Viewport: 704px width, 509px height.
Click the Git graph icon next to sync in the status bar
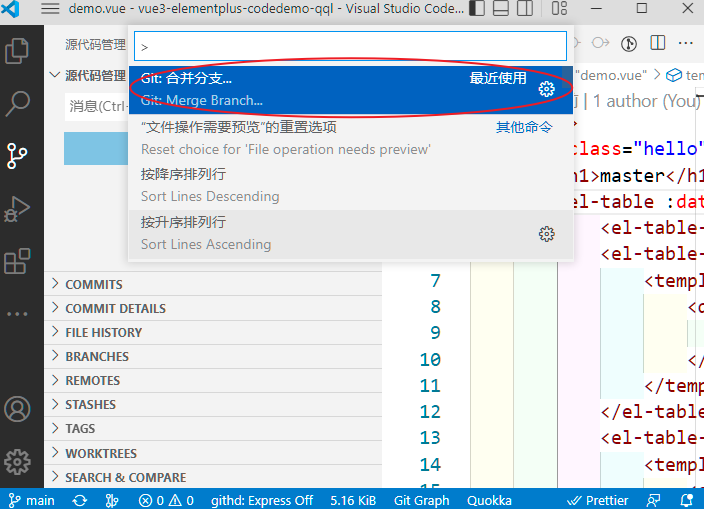[112, 500]
